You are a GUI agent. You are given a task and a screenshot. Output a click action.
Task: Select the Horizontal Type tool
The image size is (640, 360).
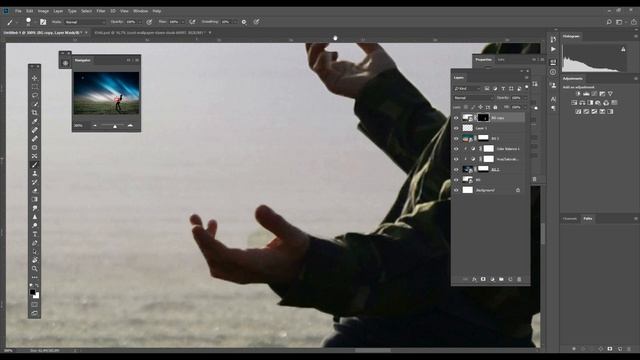(x=35, y=234)
